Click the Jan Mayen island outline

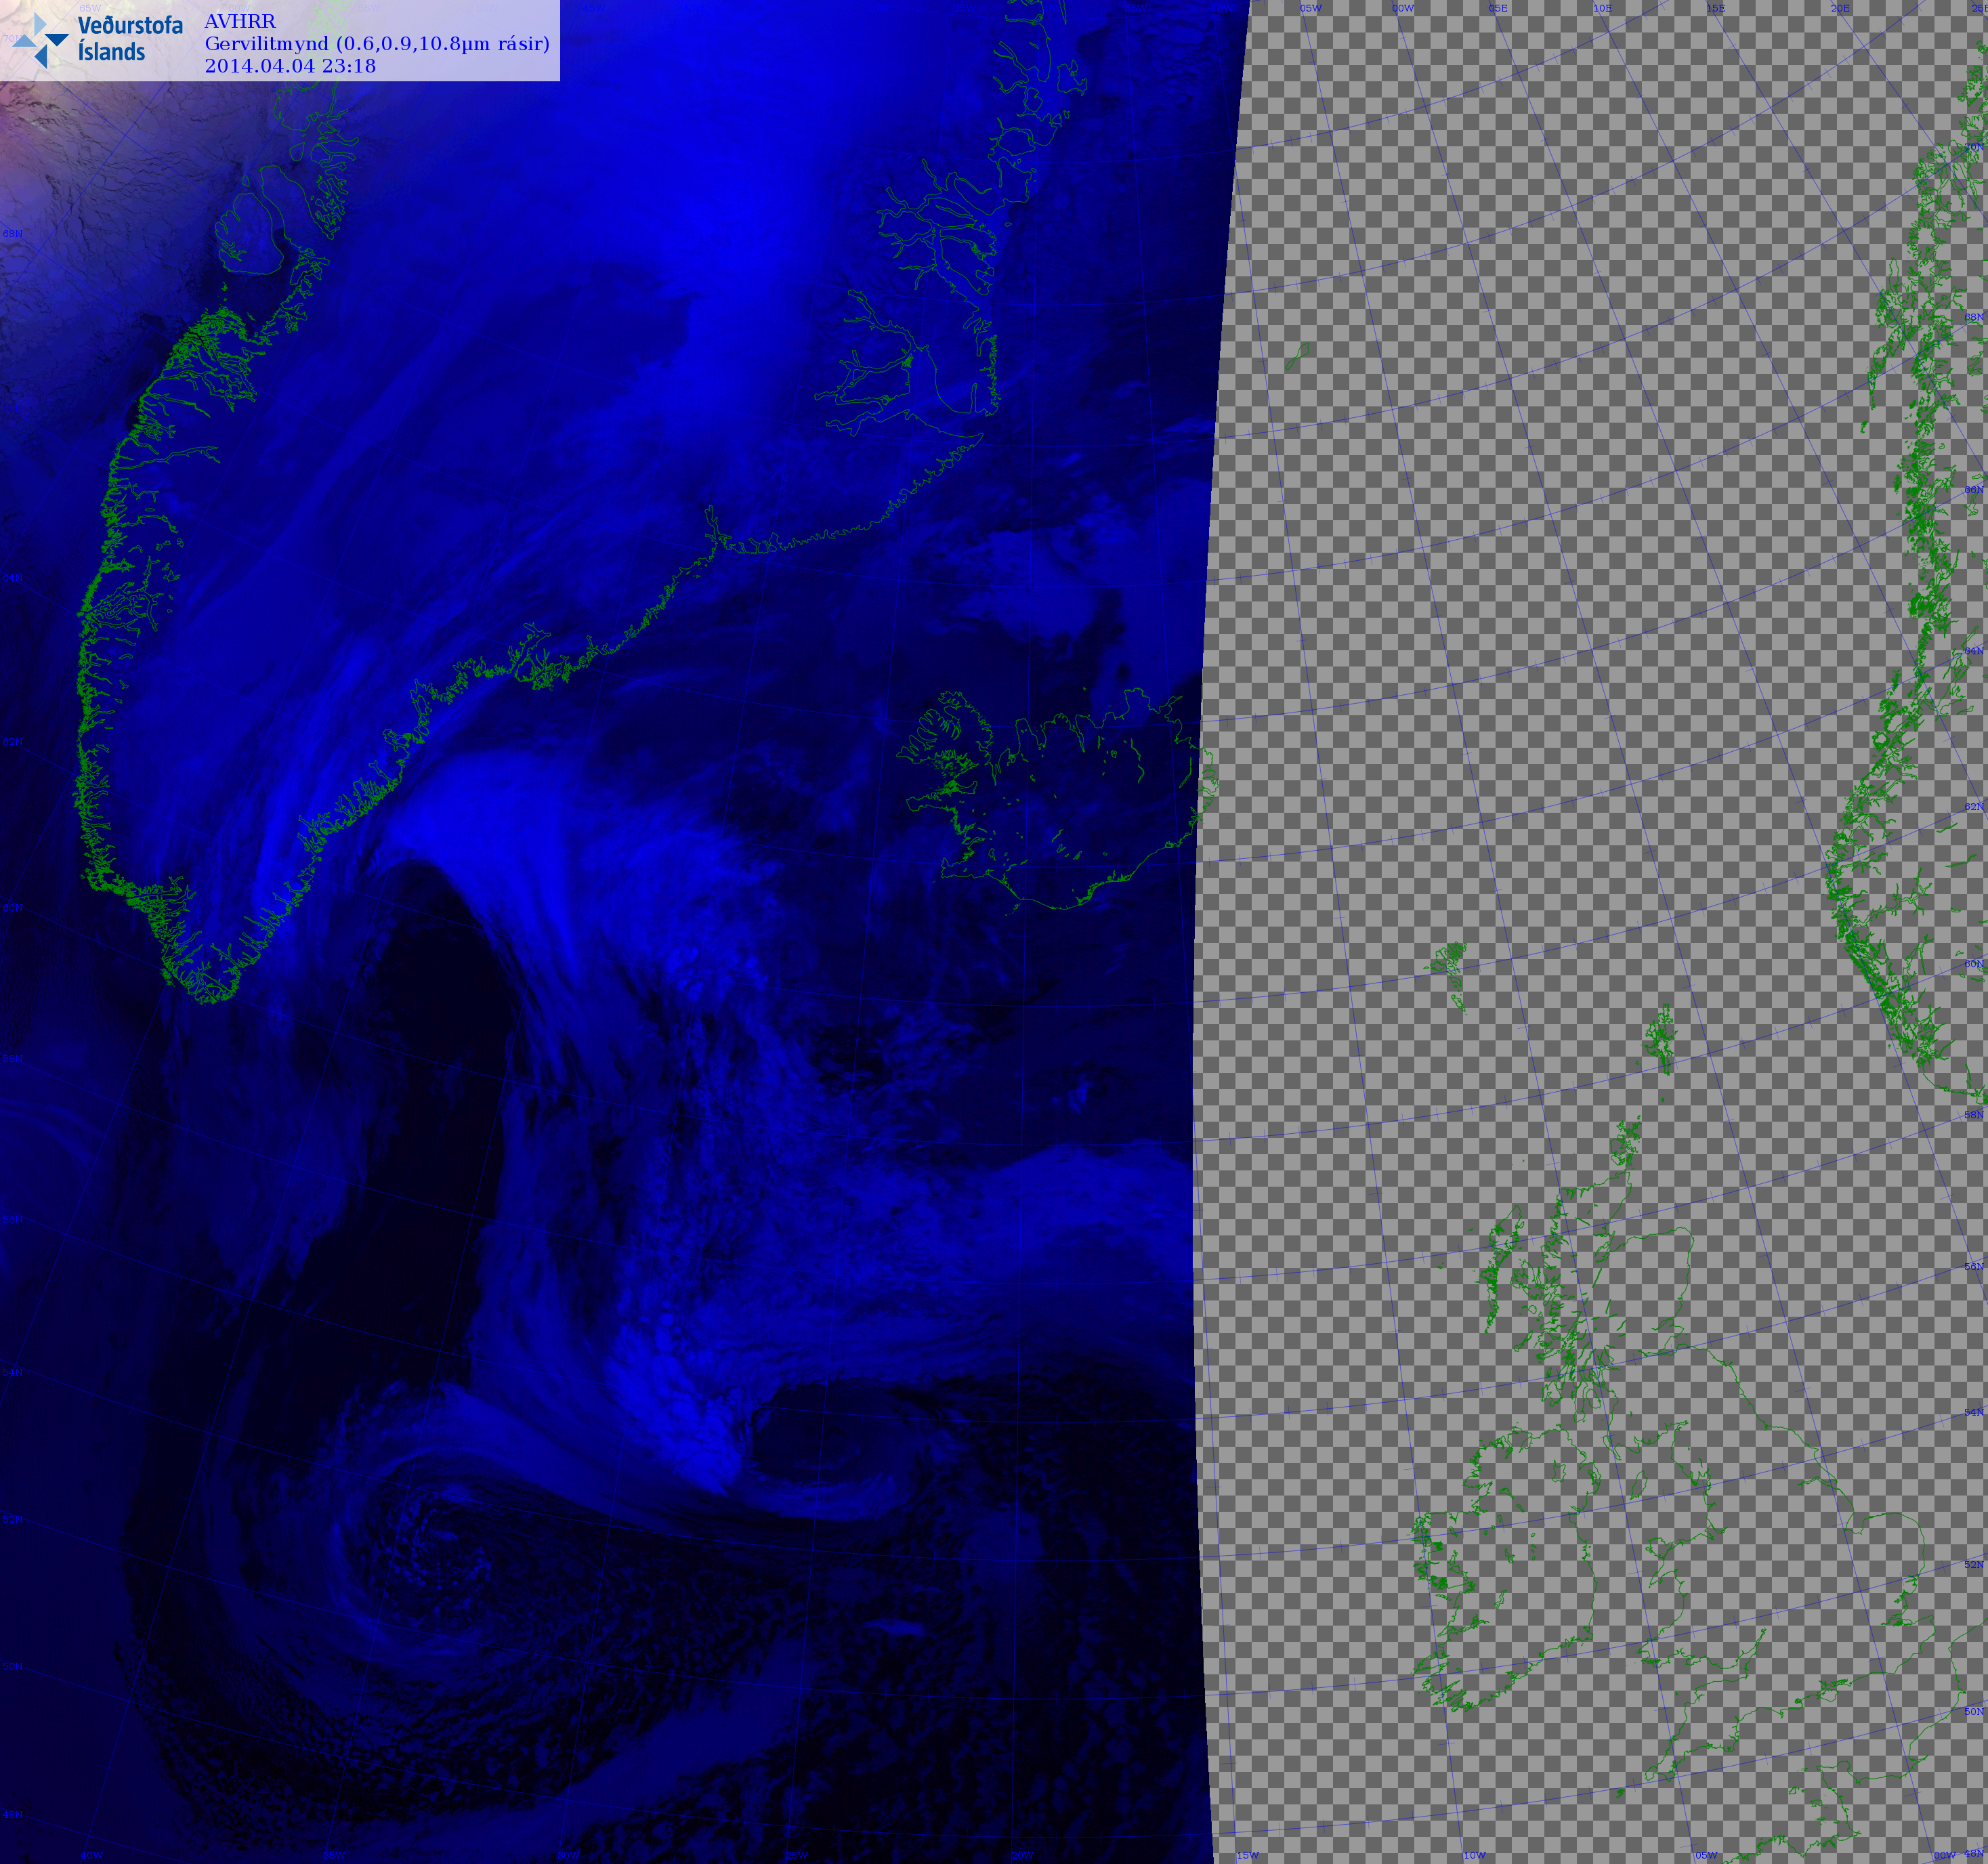(1298, 355)
